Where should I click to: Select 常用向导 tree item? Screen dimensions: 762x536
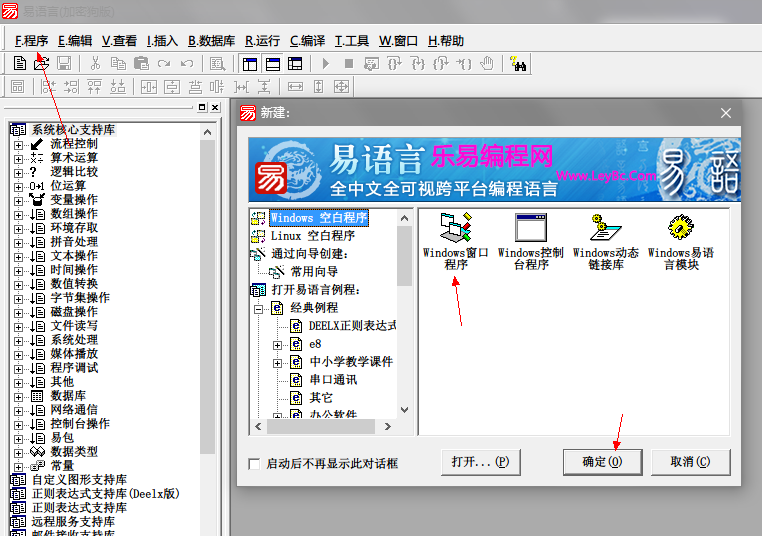tap(314, 272)
